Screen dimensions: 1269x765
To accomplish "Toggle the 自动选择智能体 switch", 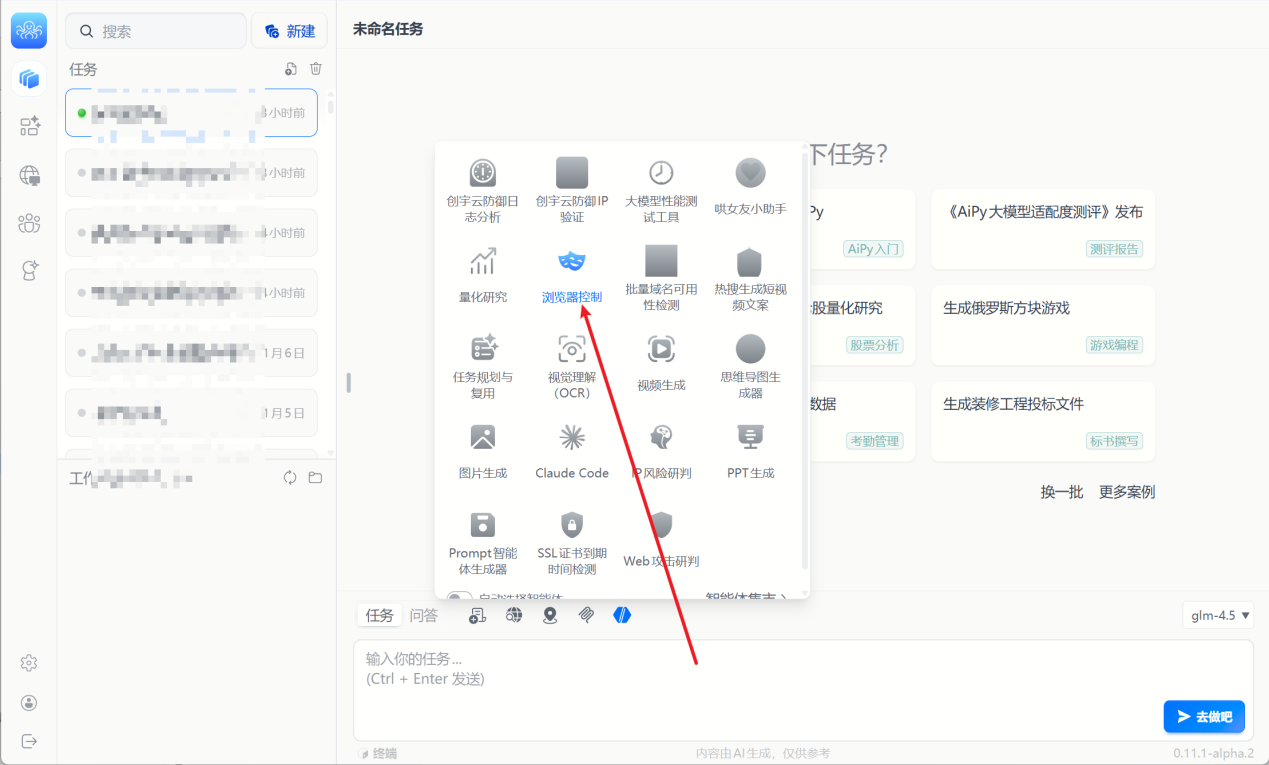I will pyautogui.click(x=460, y=598).
